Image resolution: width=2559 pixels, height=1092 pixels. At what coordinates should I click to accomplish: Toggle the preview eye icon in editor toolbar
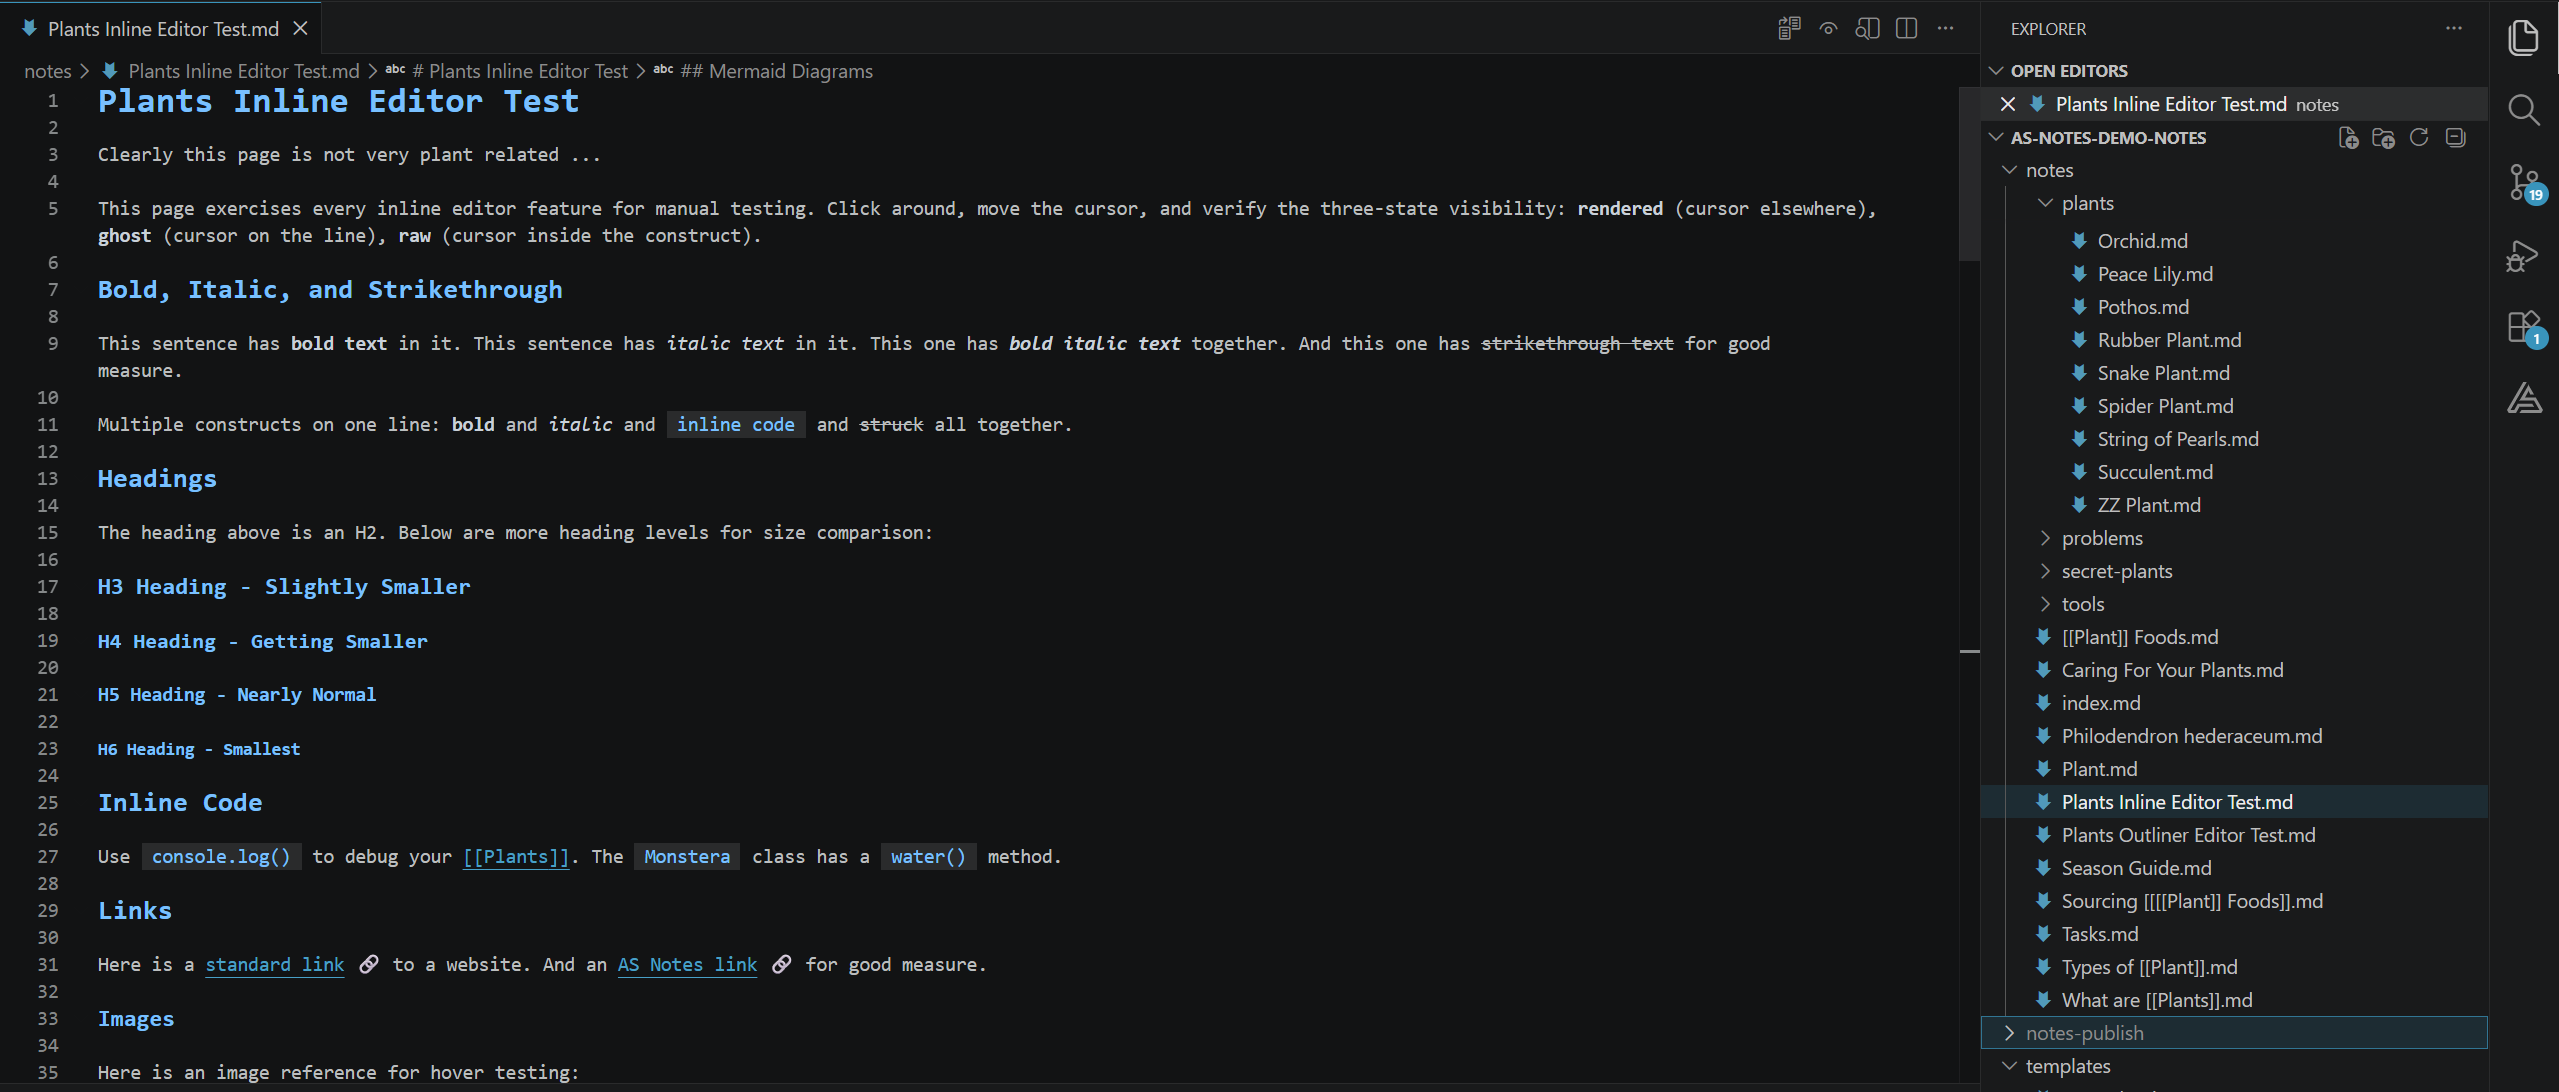click(x=1828, y=28)
